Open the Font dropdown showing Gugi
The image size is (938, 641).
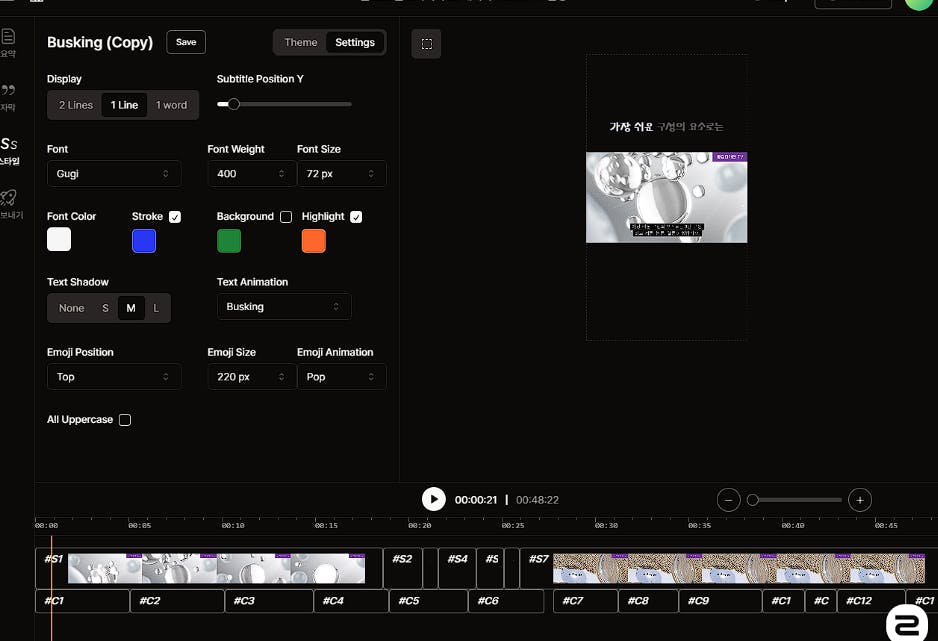[114, 174]
